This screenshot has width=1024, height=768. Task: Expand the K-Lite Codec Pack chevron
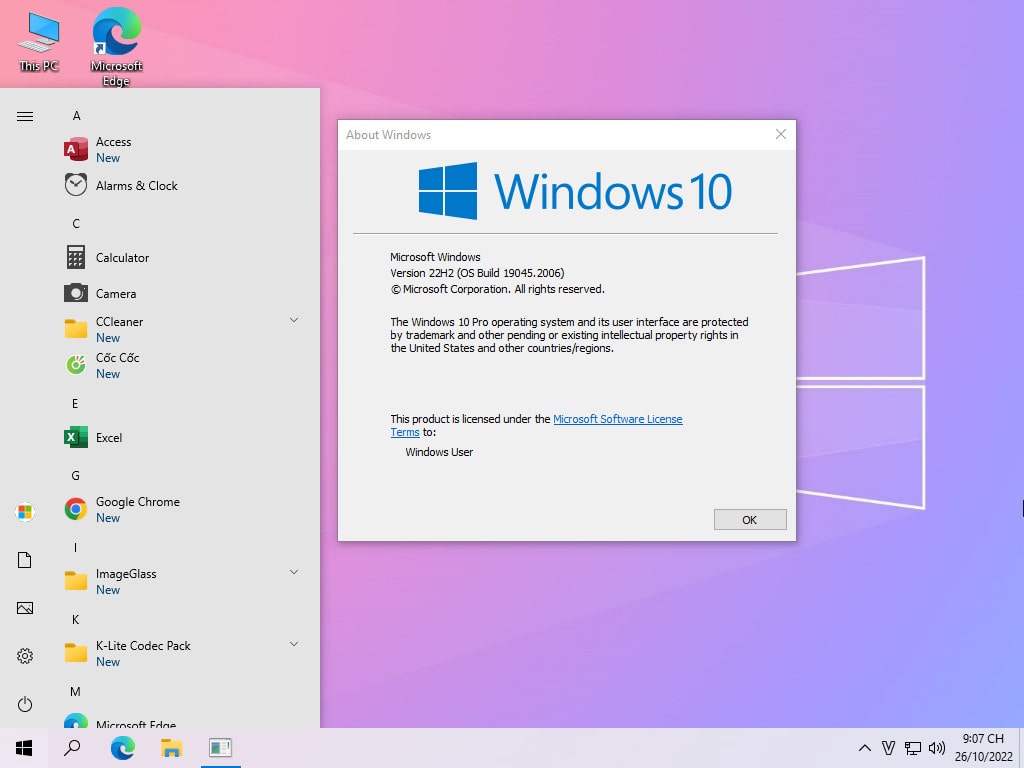[x=294, y=644]
